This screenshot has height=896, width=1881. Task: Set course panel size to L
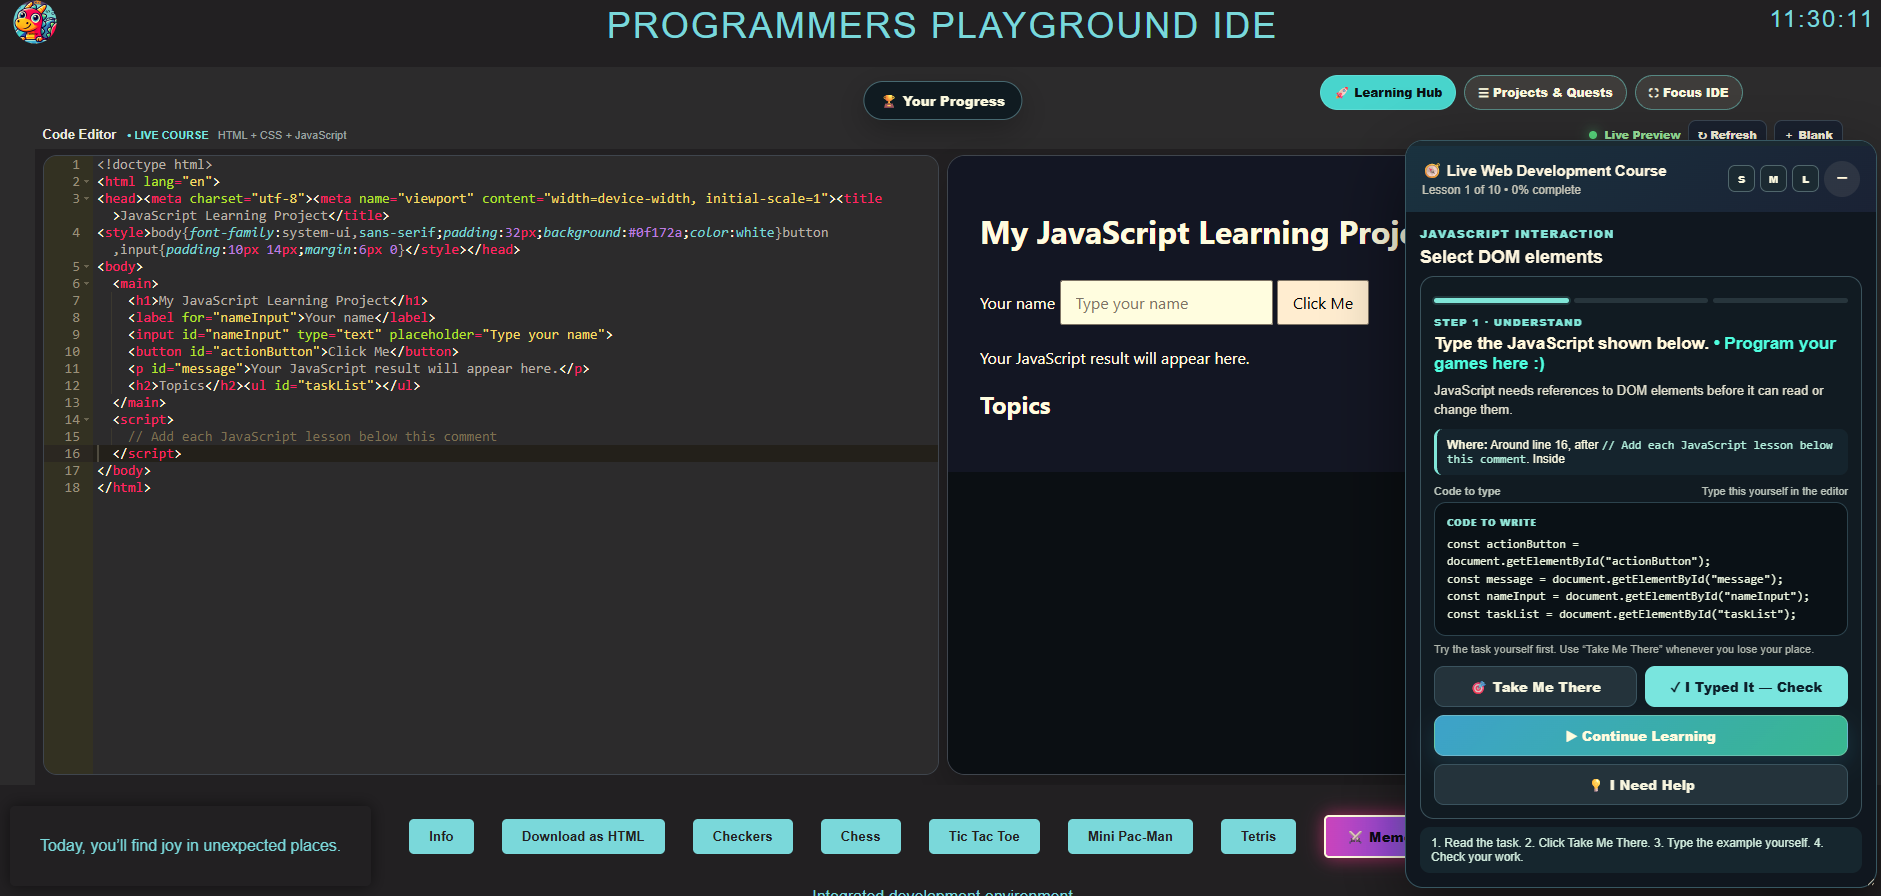click(1805, 180)
